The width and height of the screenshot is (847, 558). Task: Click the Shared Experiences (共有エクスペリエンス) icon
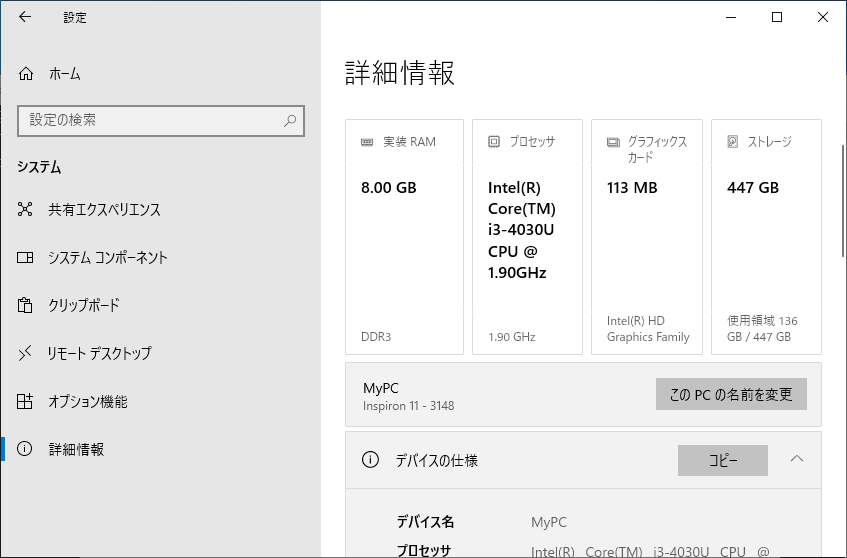coord(26,210)
